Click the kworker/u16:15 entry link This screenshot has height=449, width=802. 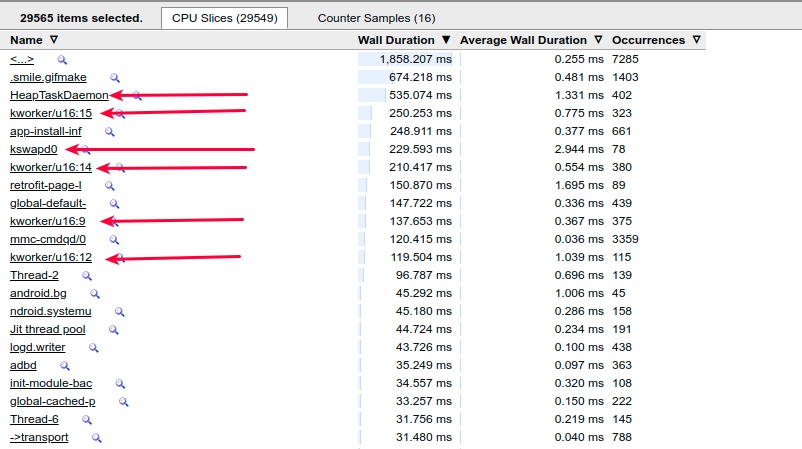[50, 114]
